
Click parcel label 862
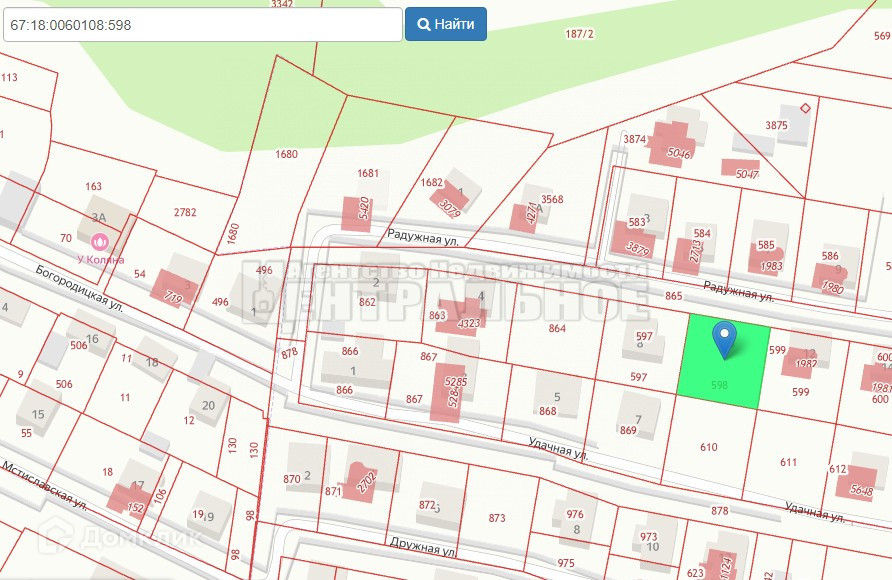pyautogui.click(x=367, y=302)
